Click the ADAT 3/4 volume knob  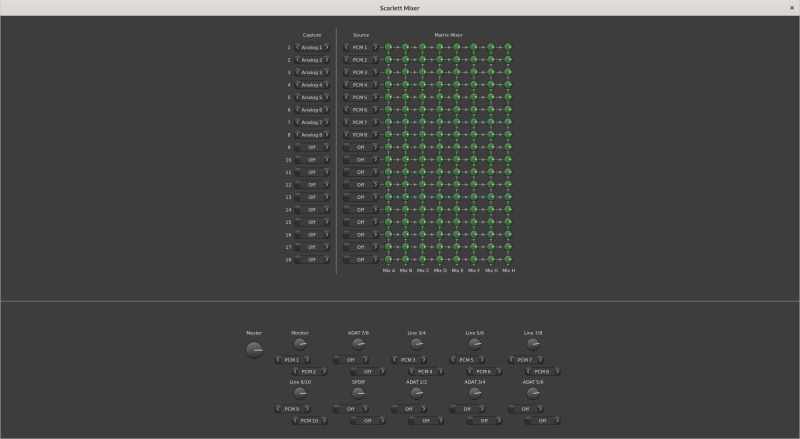[x=474, y=394]
